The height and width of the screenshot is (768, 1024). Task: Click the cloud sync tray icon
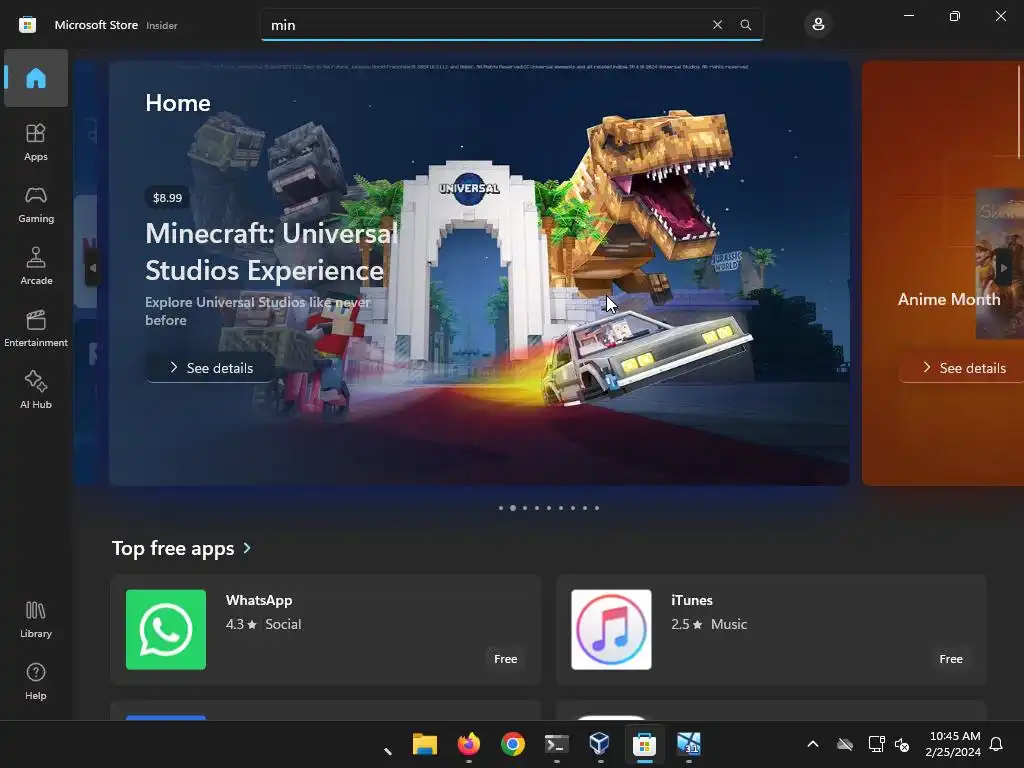tap(845, 744)
